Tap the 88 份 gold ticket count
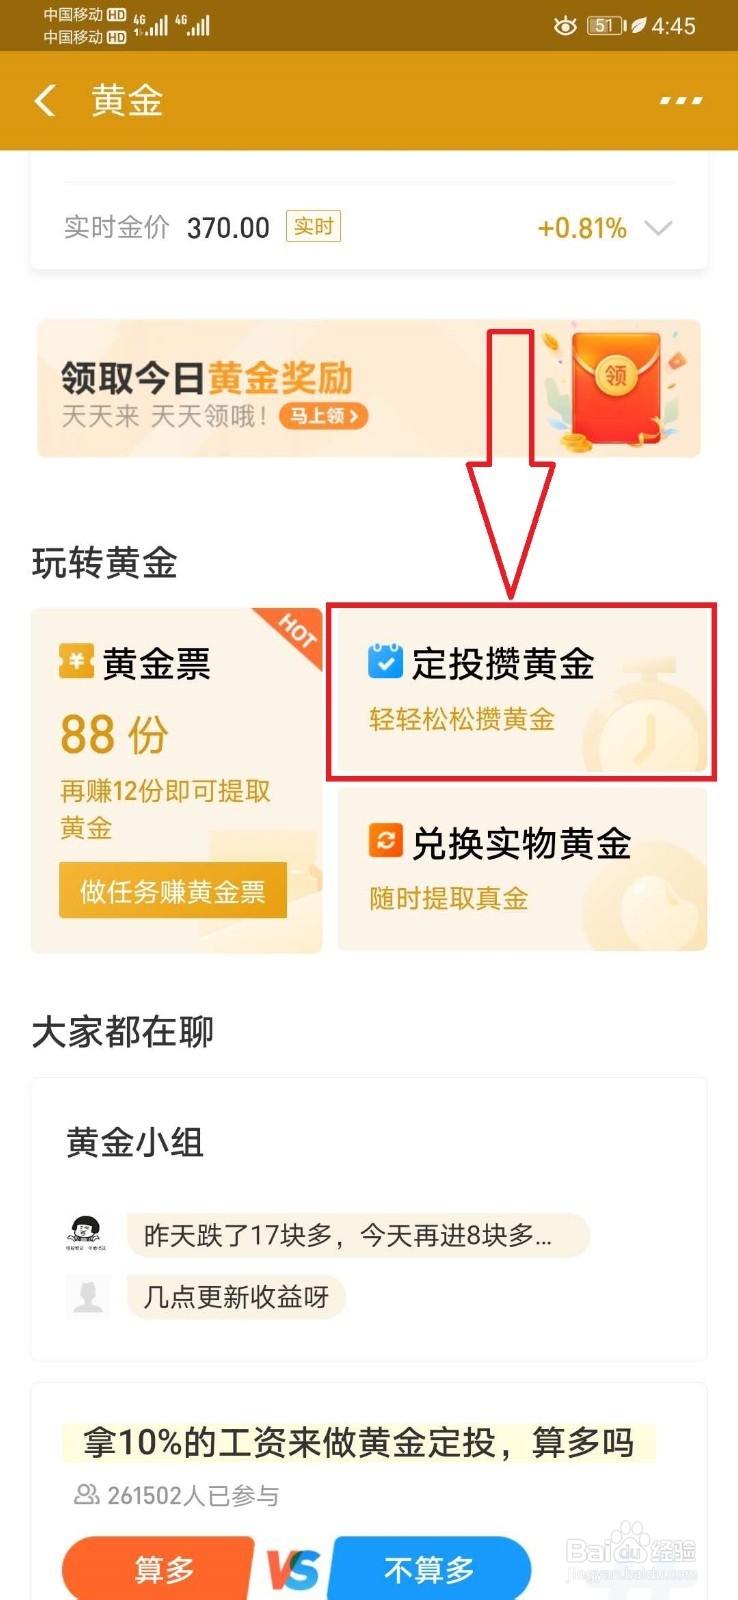Viewport: 738px width, 1600px height. coord(114,735)
